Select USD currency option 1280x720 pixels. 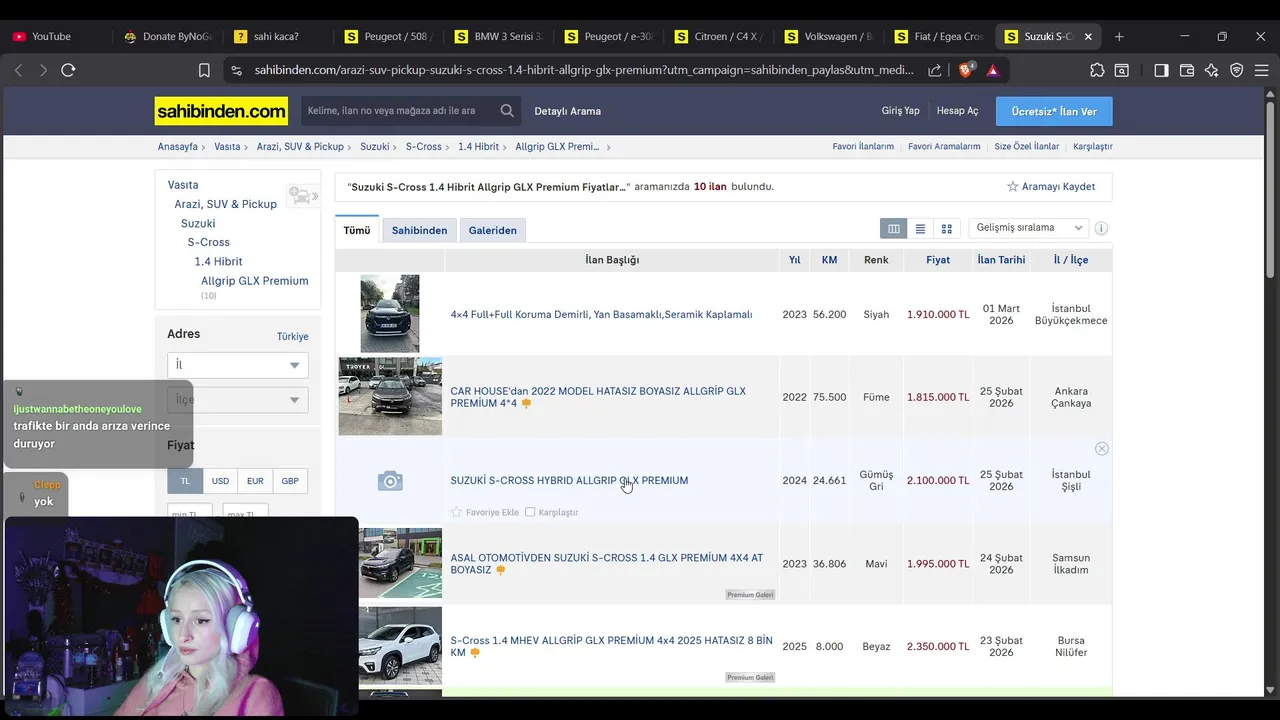220,481
